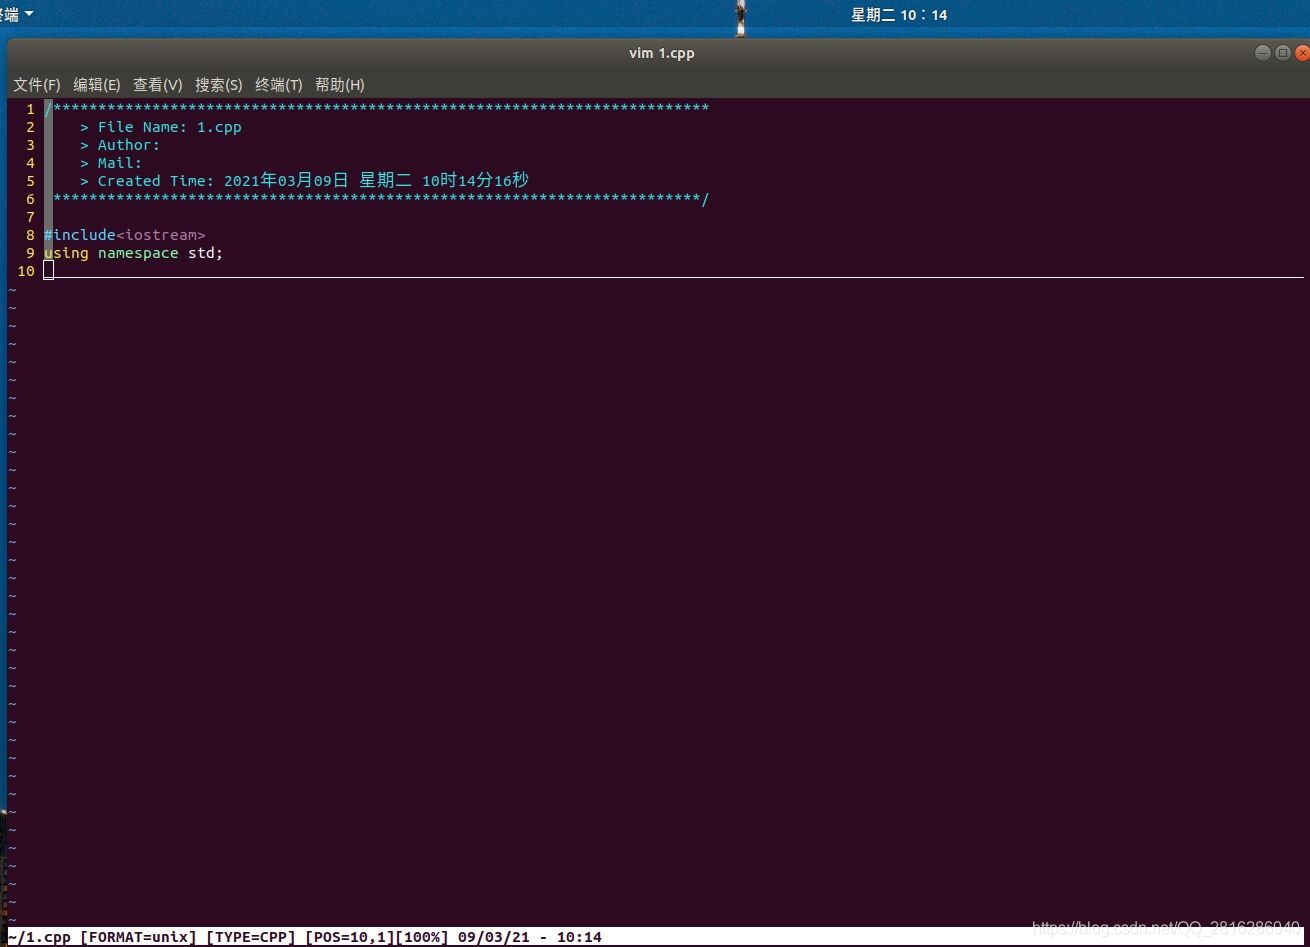Image resolution: width=1310 pixels, height=947 pixels.
Task: Click the ~/1.cpp path in status line
Action: tap(39, 937)
